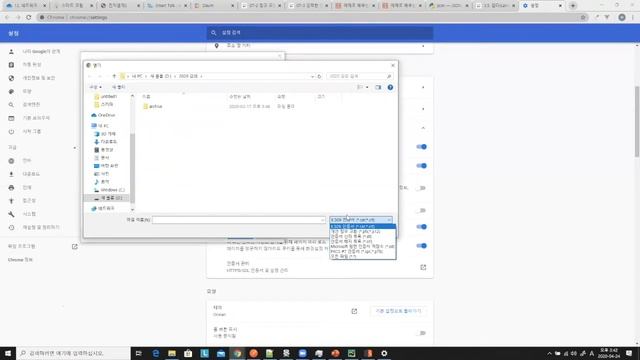Open Autofill clipboard icon in settings sidebar
This screenshot has width=640, height=360.
11,65
